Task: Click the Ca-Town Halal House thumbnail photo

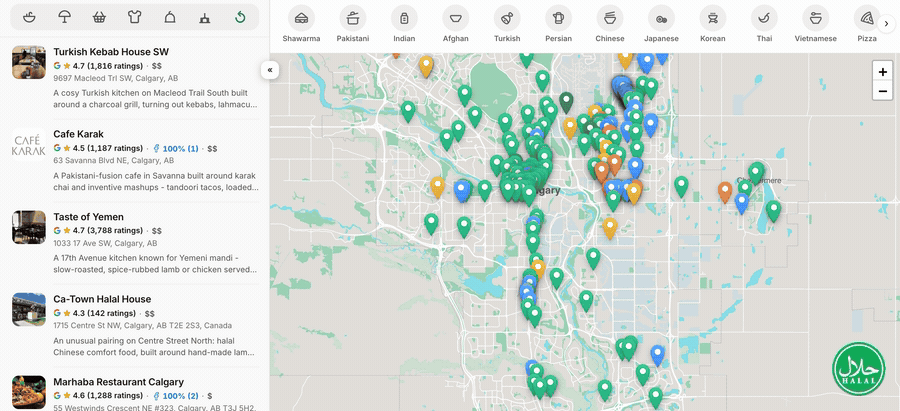Action: [29, 310]
